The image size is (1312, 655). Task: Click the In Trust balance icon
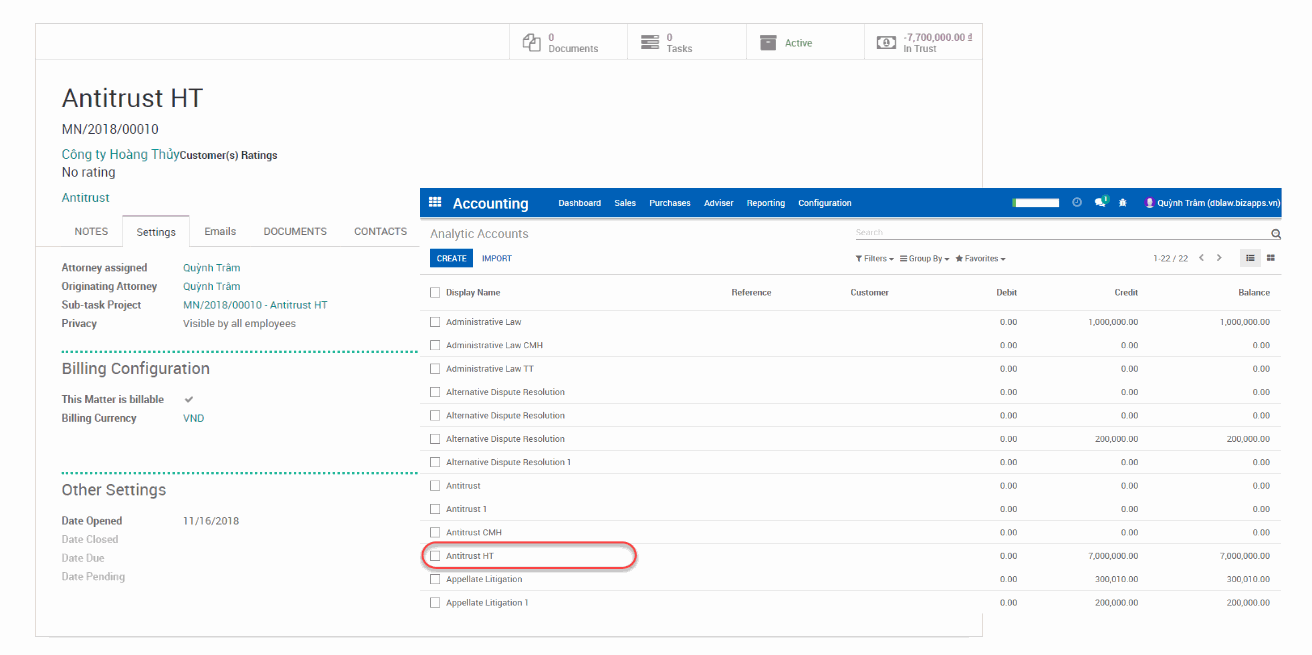point(885,42)
